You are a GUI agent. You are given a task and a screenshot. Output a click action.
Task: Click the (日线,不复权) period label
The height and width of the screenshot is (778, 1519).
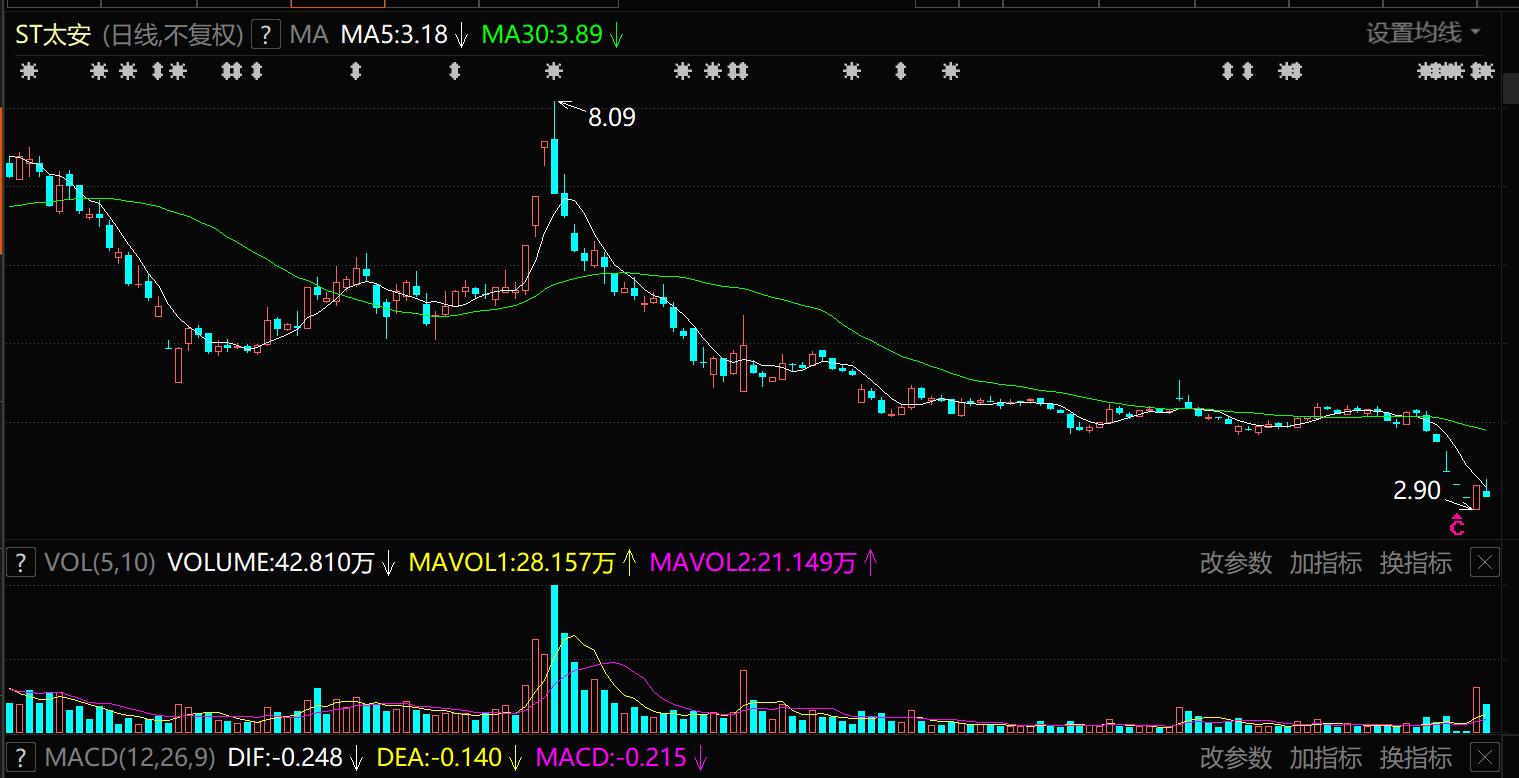click(x=174, y=35)
